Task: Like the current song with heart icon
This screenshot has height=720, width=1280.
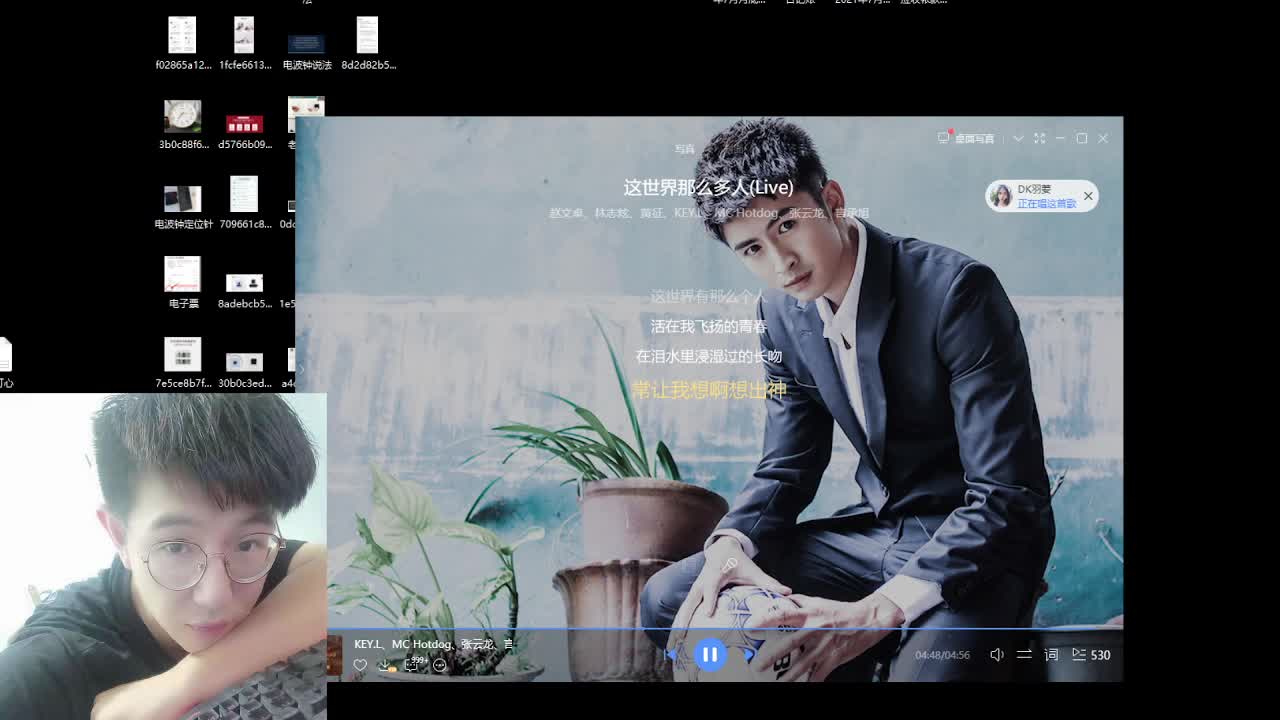Action: tap(360, 665)
